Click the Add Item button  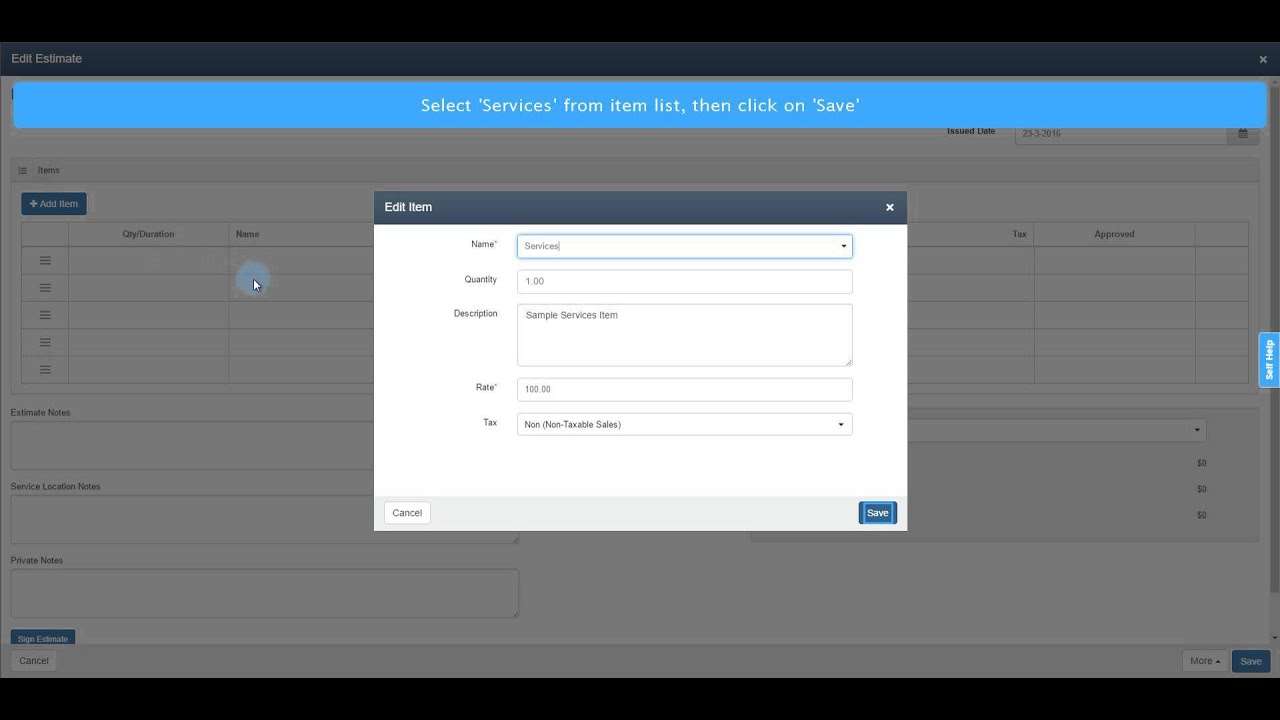[x=54, y=204]
